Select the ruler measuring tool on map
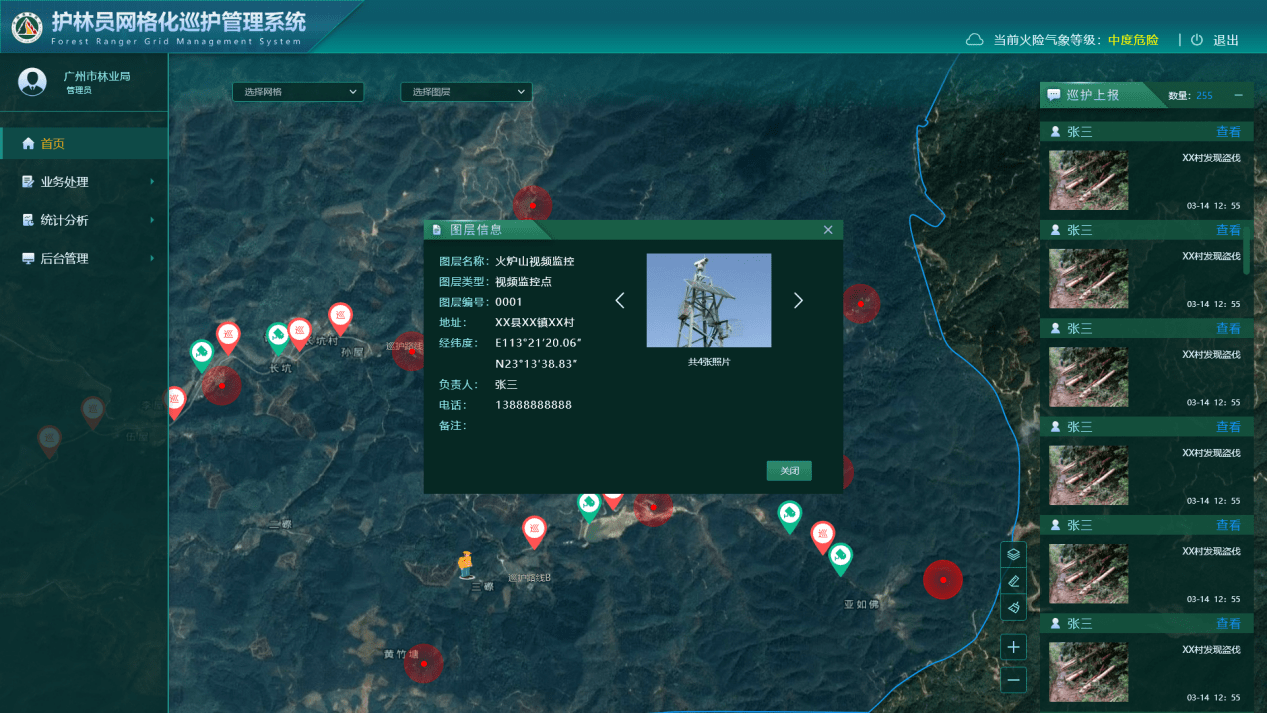 1013,581
